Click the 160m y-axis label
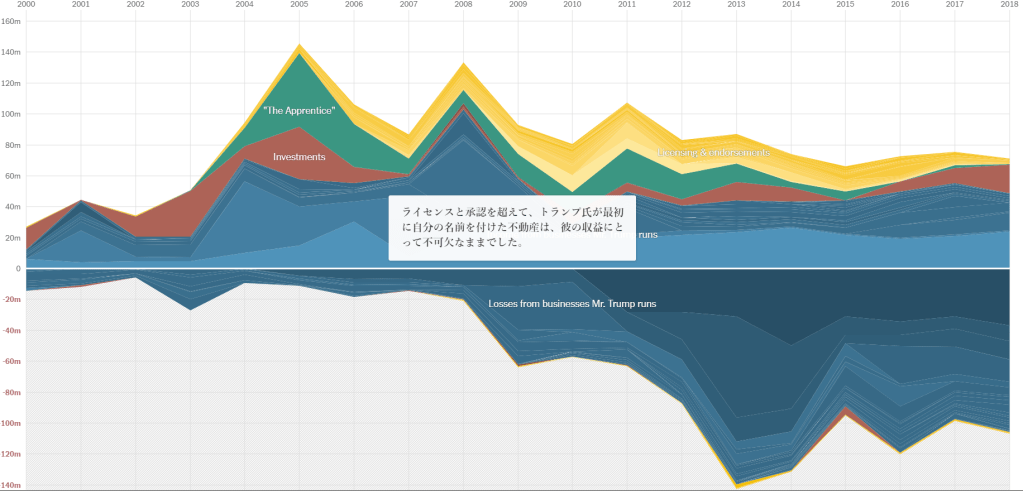 pos(11,21)
